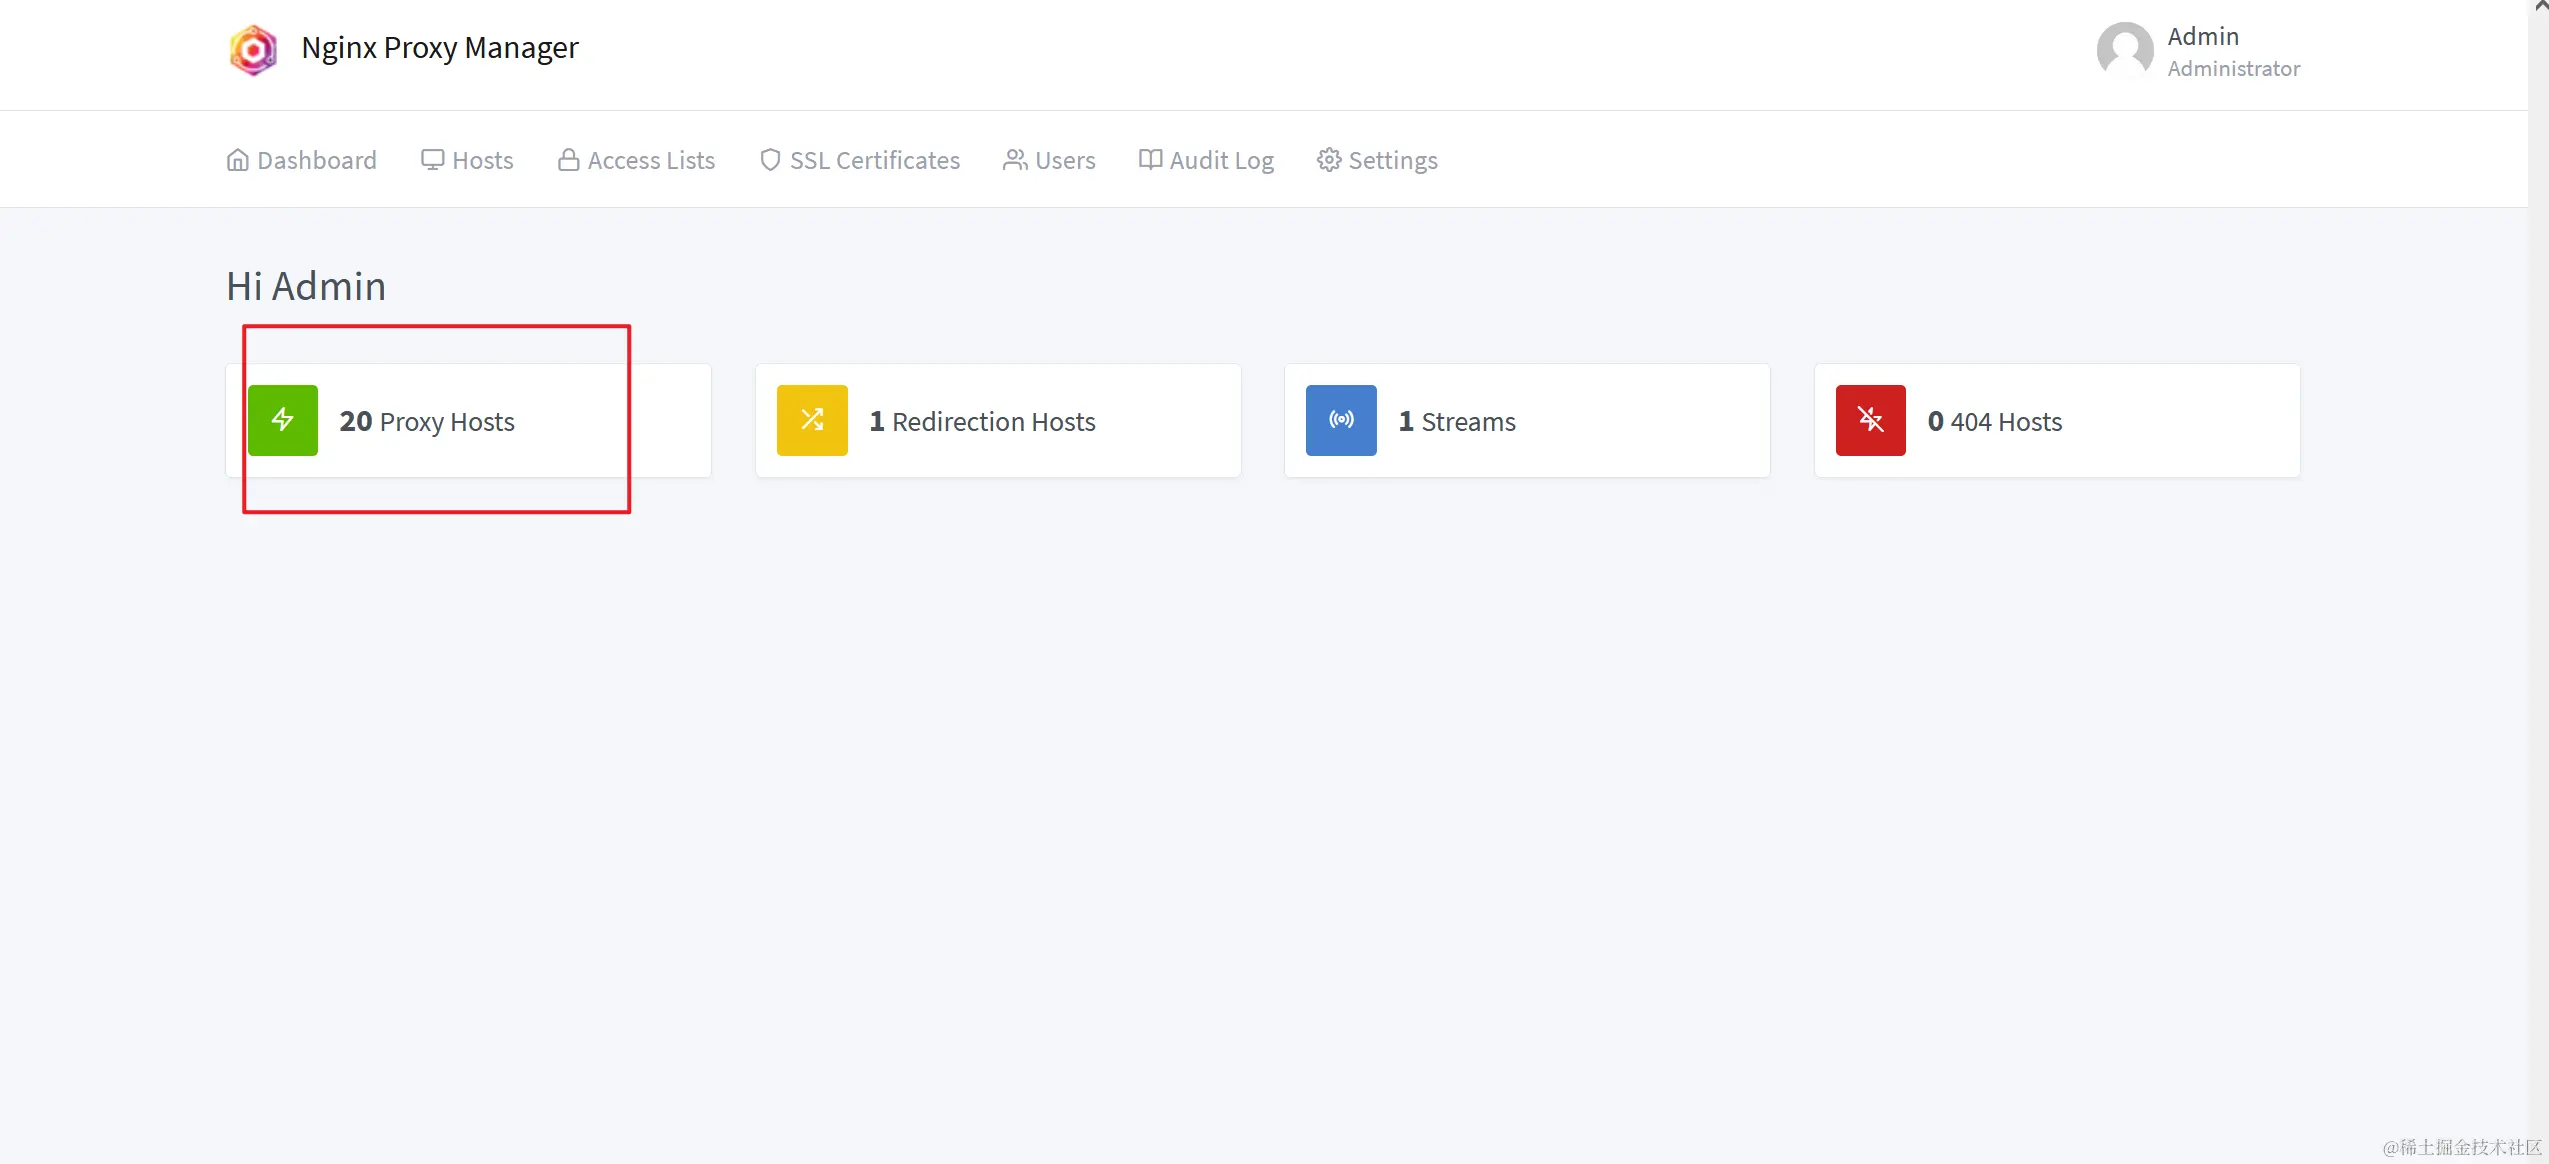
Task: Click the yellow shuffle Redirection Hosts icon
Action: click(x=812, y=420)
